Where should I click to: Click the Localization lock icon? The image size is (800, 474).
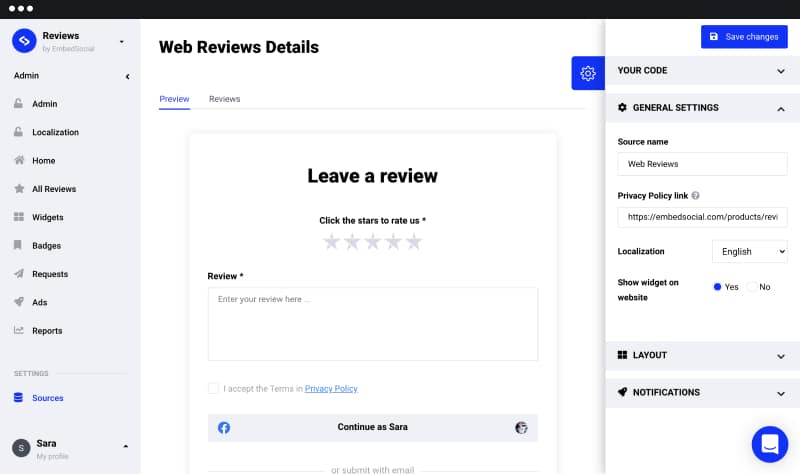(x=18, y=132)
